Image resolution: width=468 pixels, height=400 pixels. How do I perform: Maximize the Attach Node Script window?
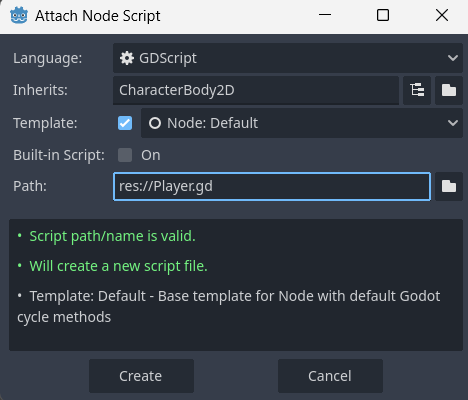[x=383, y=15]
